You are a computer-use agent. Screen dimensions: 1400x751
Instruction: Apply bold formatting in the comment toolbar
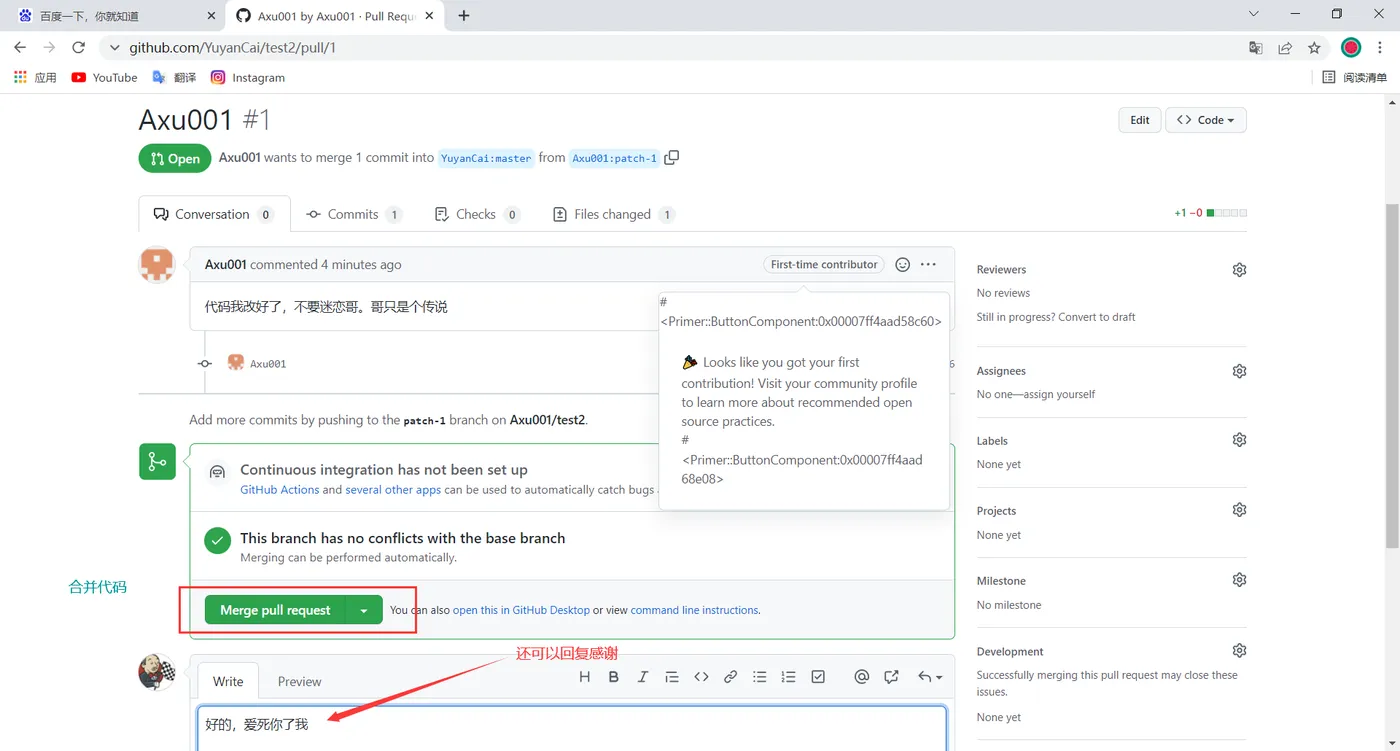614,677
